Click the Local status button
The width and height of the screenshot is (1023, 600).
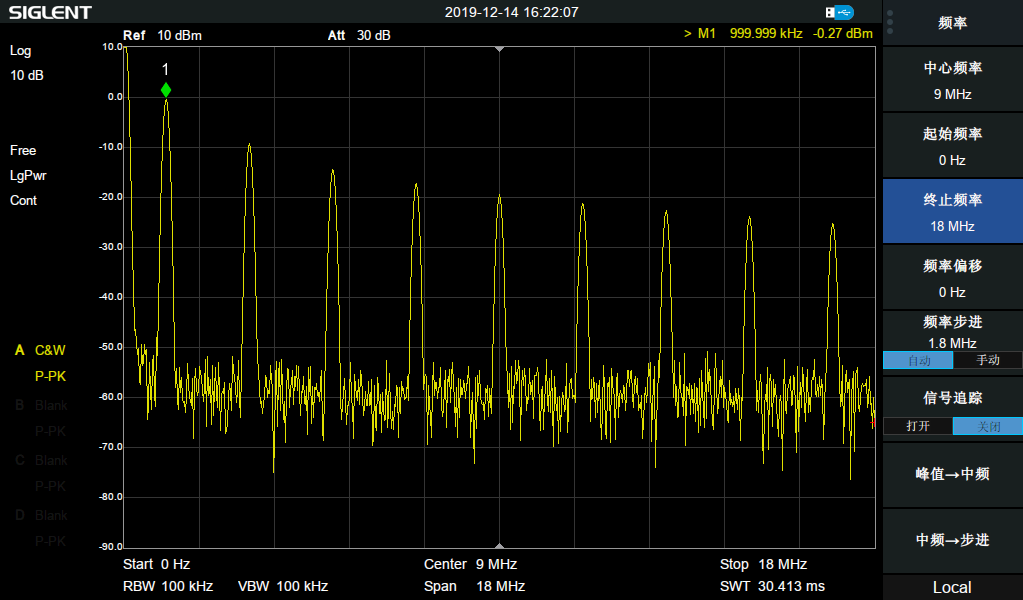click(x=952, y=587)
